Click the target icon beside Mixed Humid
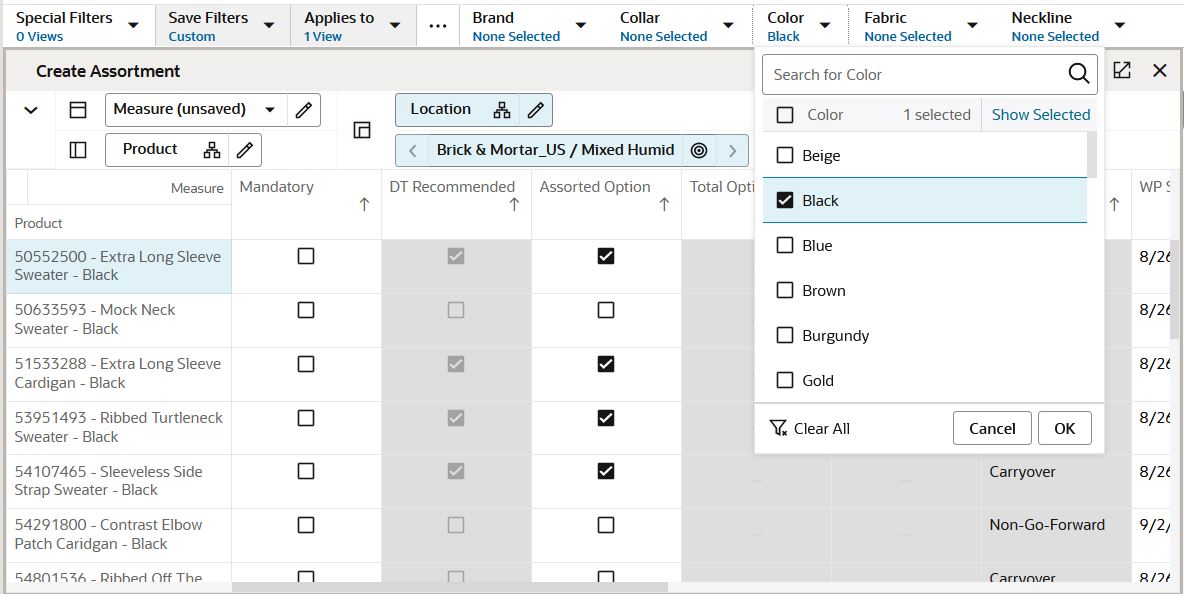The image size is (1184, 594). tap(699, 150)
